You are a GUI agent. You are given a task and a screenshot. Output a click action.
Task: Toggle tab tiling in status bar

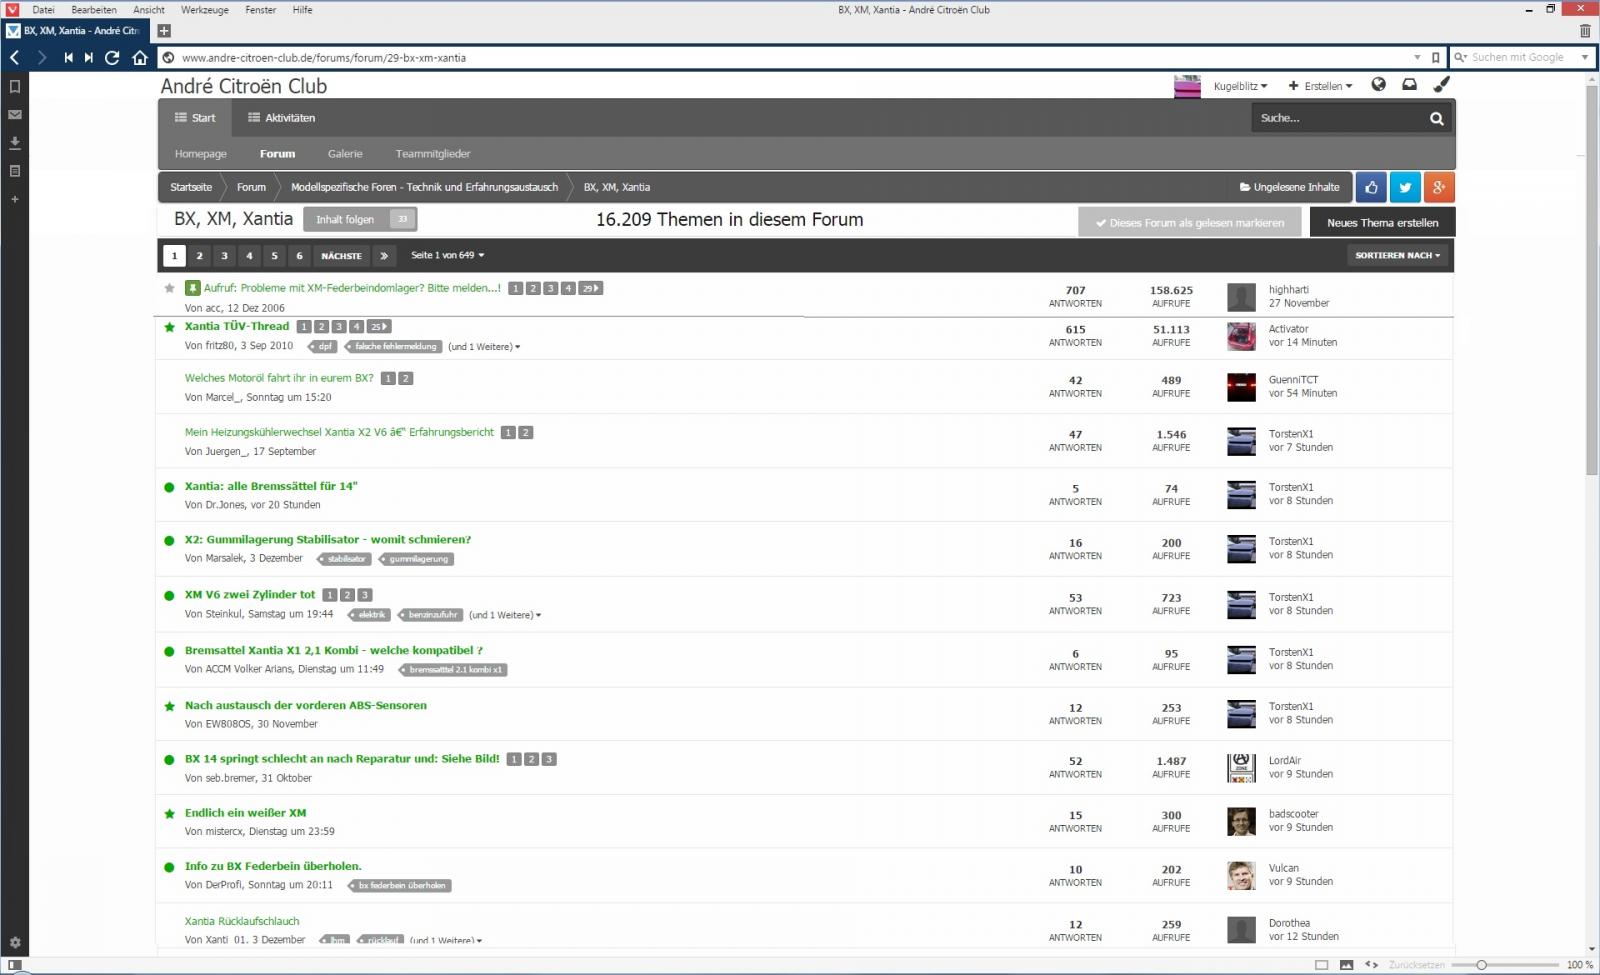[x=1321, y=965]
